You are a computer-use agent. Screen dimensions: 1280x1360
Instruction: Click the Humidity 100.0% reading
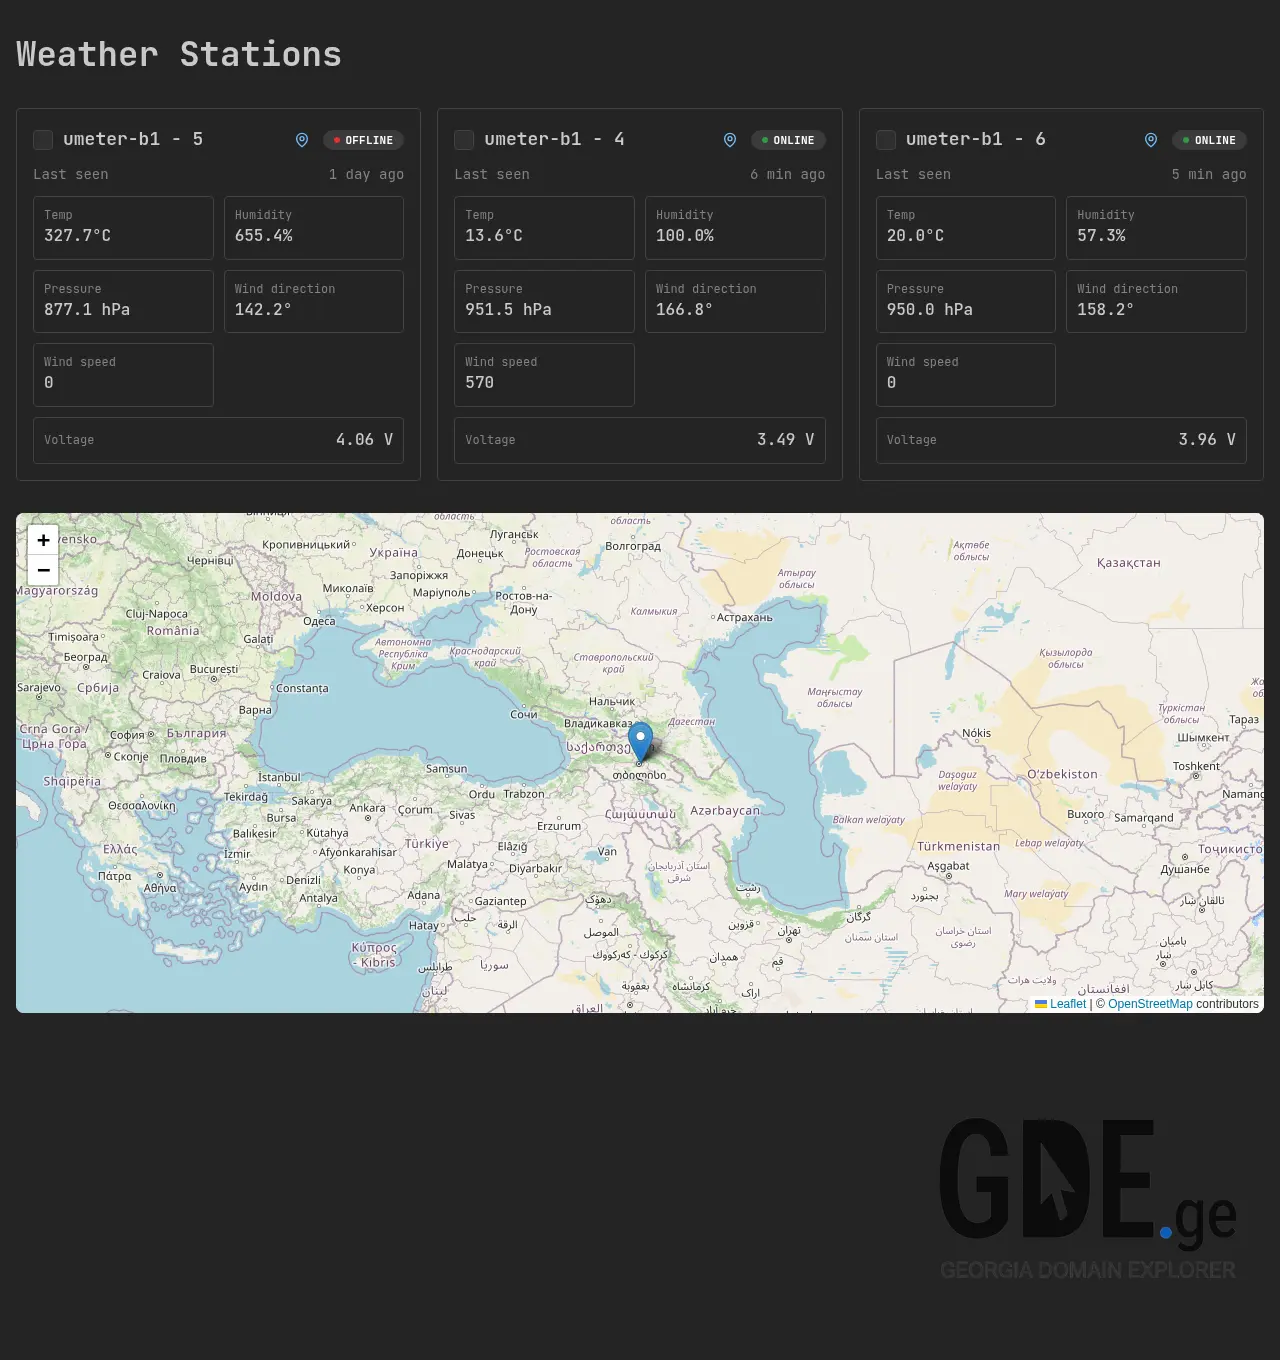pyautogui.click(x=735, y=228)
